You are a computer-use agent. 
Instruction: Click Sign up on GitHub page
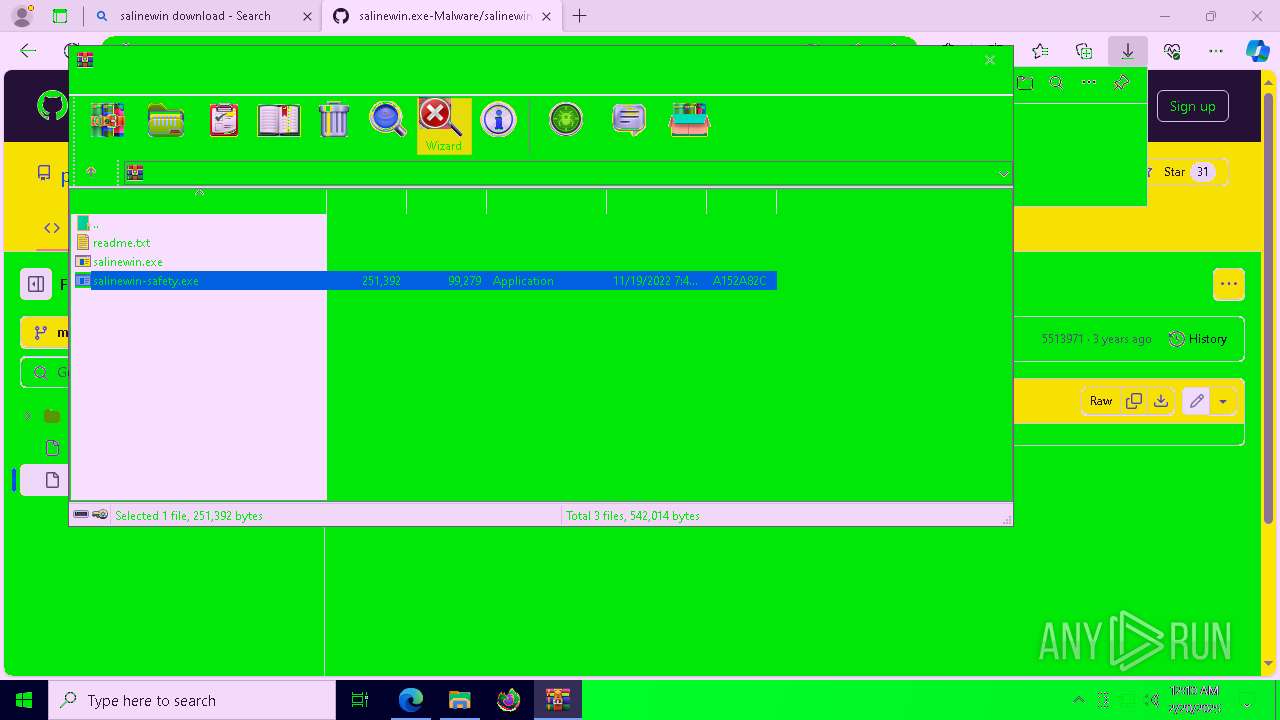point(1192,106)
